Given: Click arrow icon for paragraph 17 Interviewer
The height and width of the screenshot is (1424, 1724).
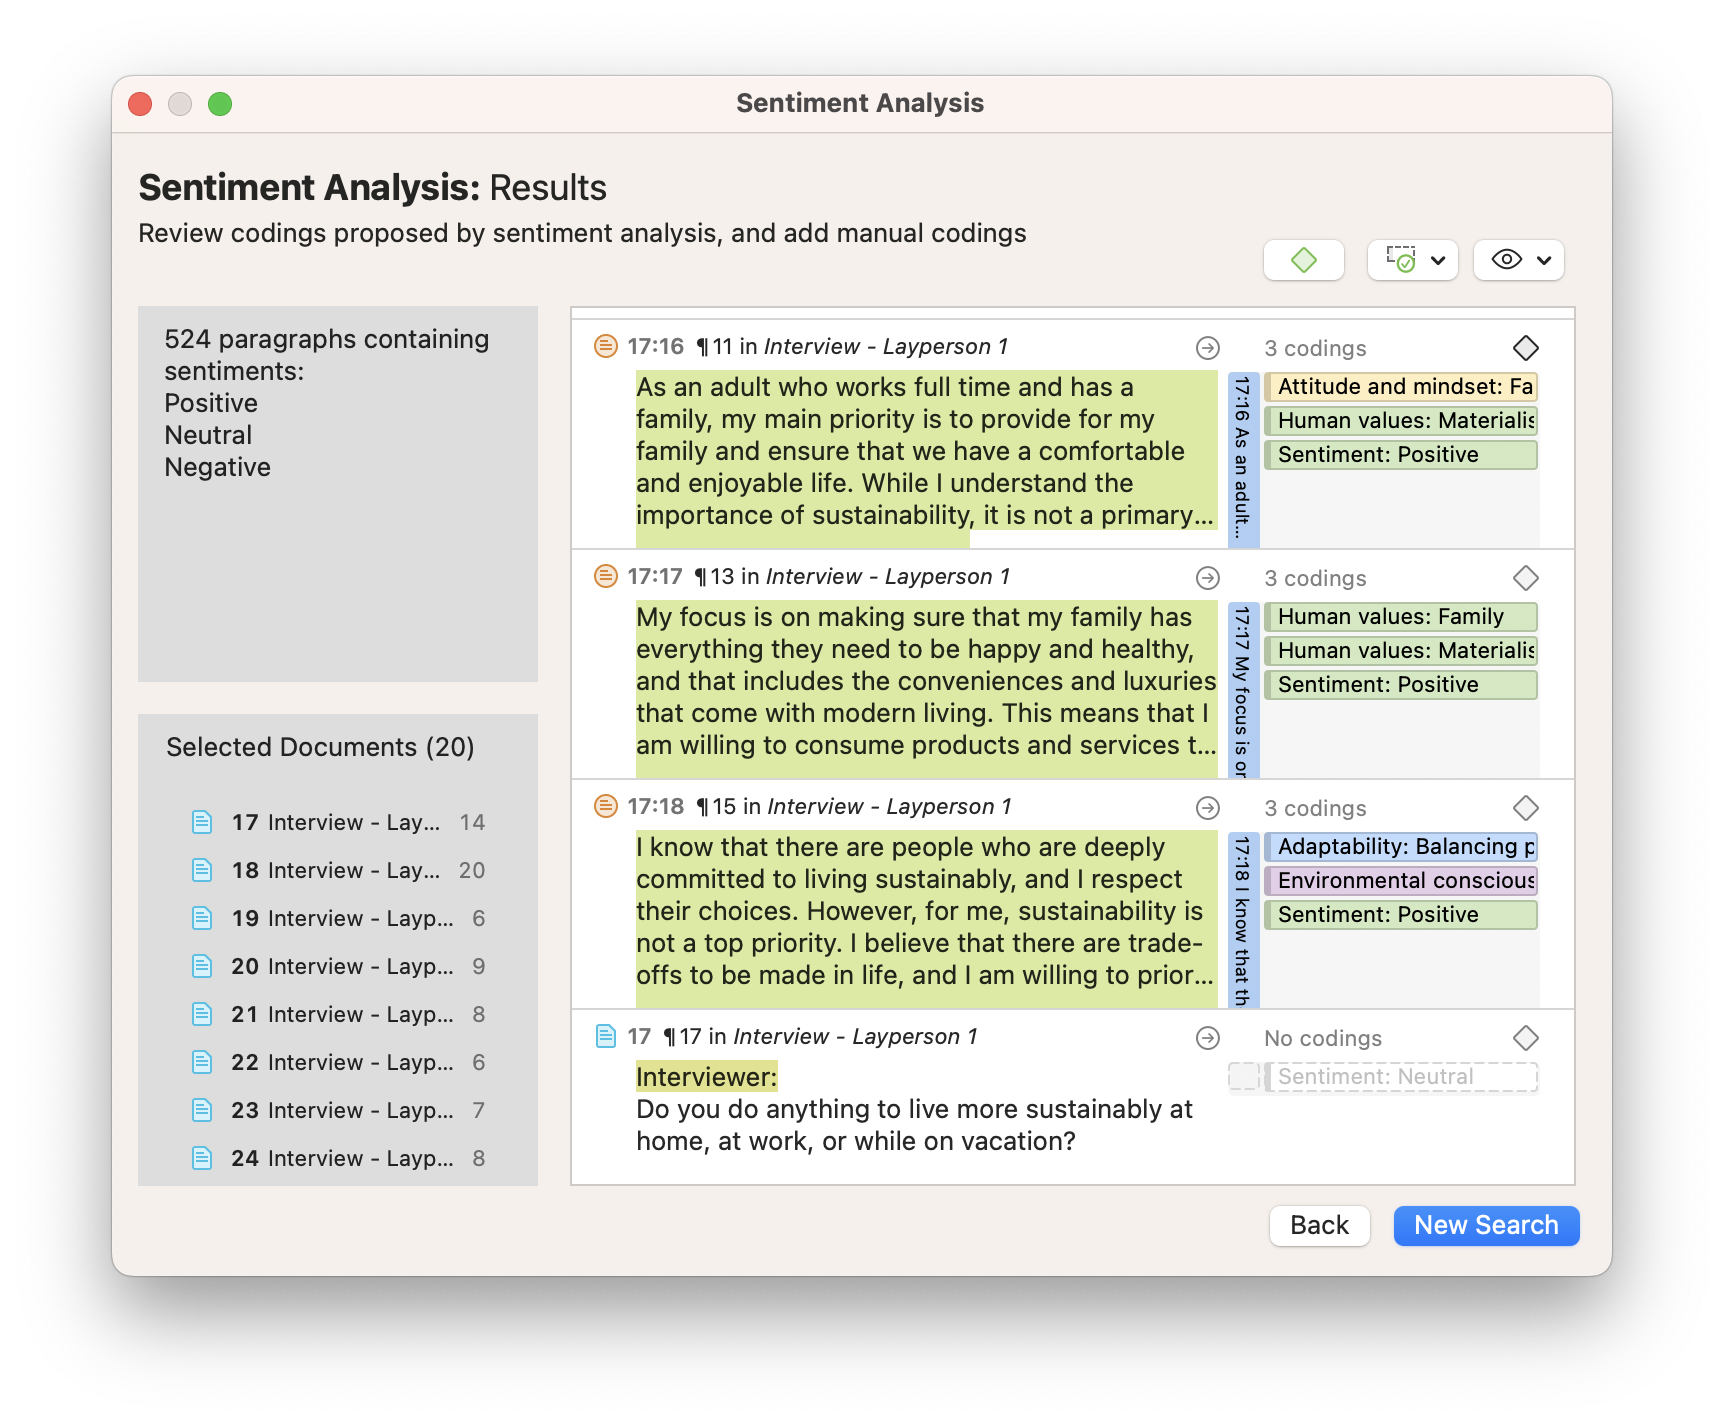Looking at the screenshot, I should tap(1208, 1038).
